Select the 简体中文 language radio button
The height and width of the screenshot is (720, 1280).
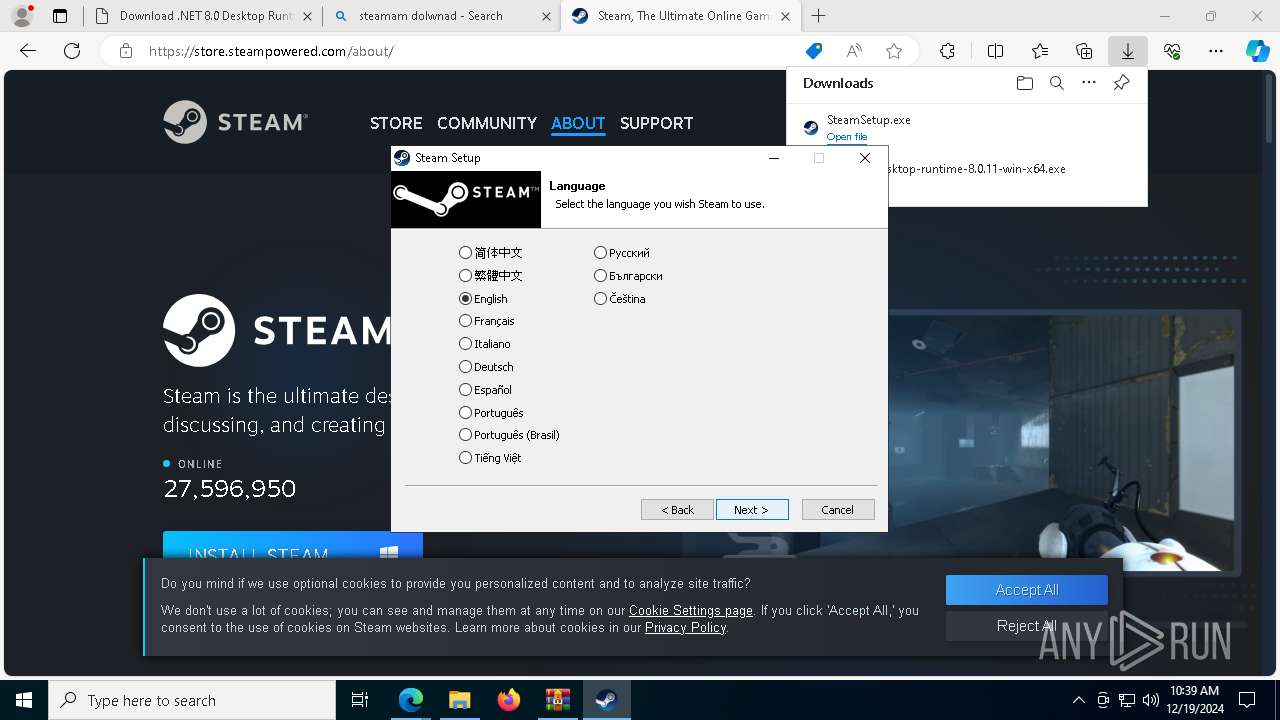pyautogui.click(x=490, y=253)
